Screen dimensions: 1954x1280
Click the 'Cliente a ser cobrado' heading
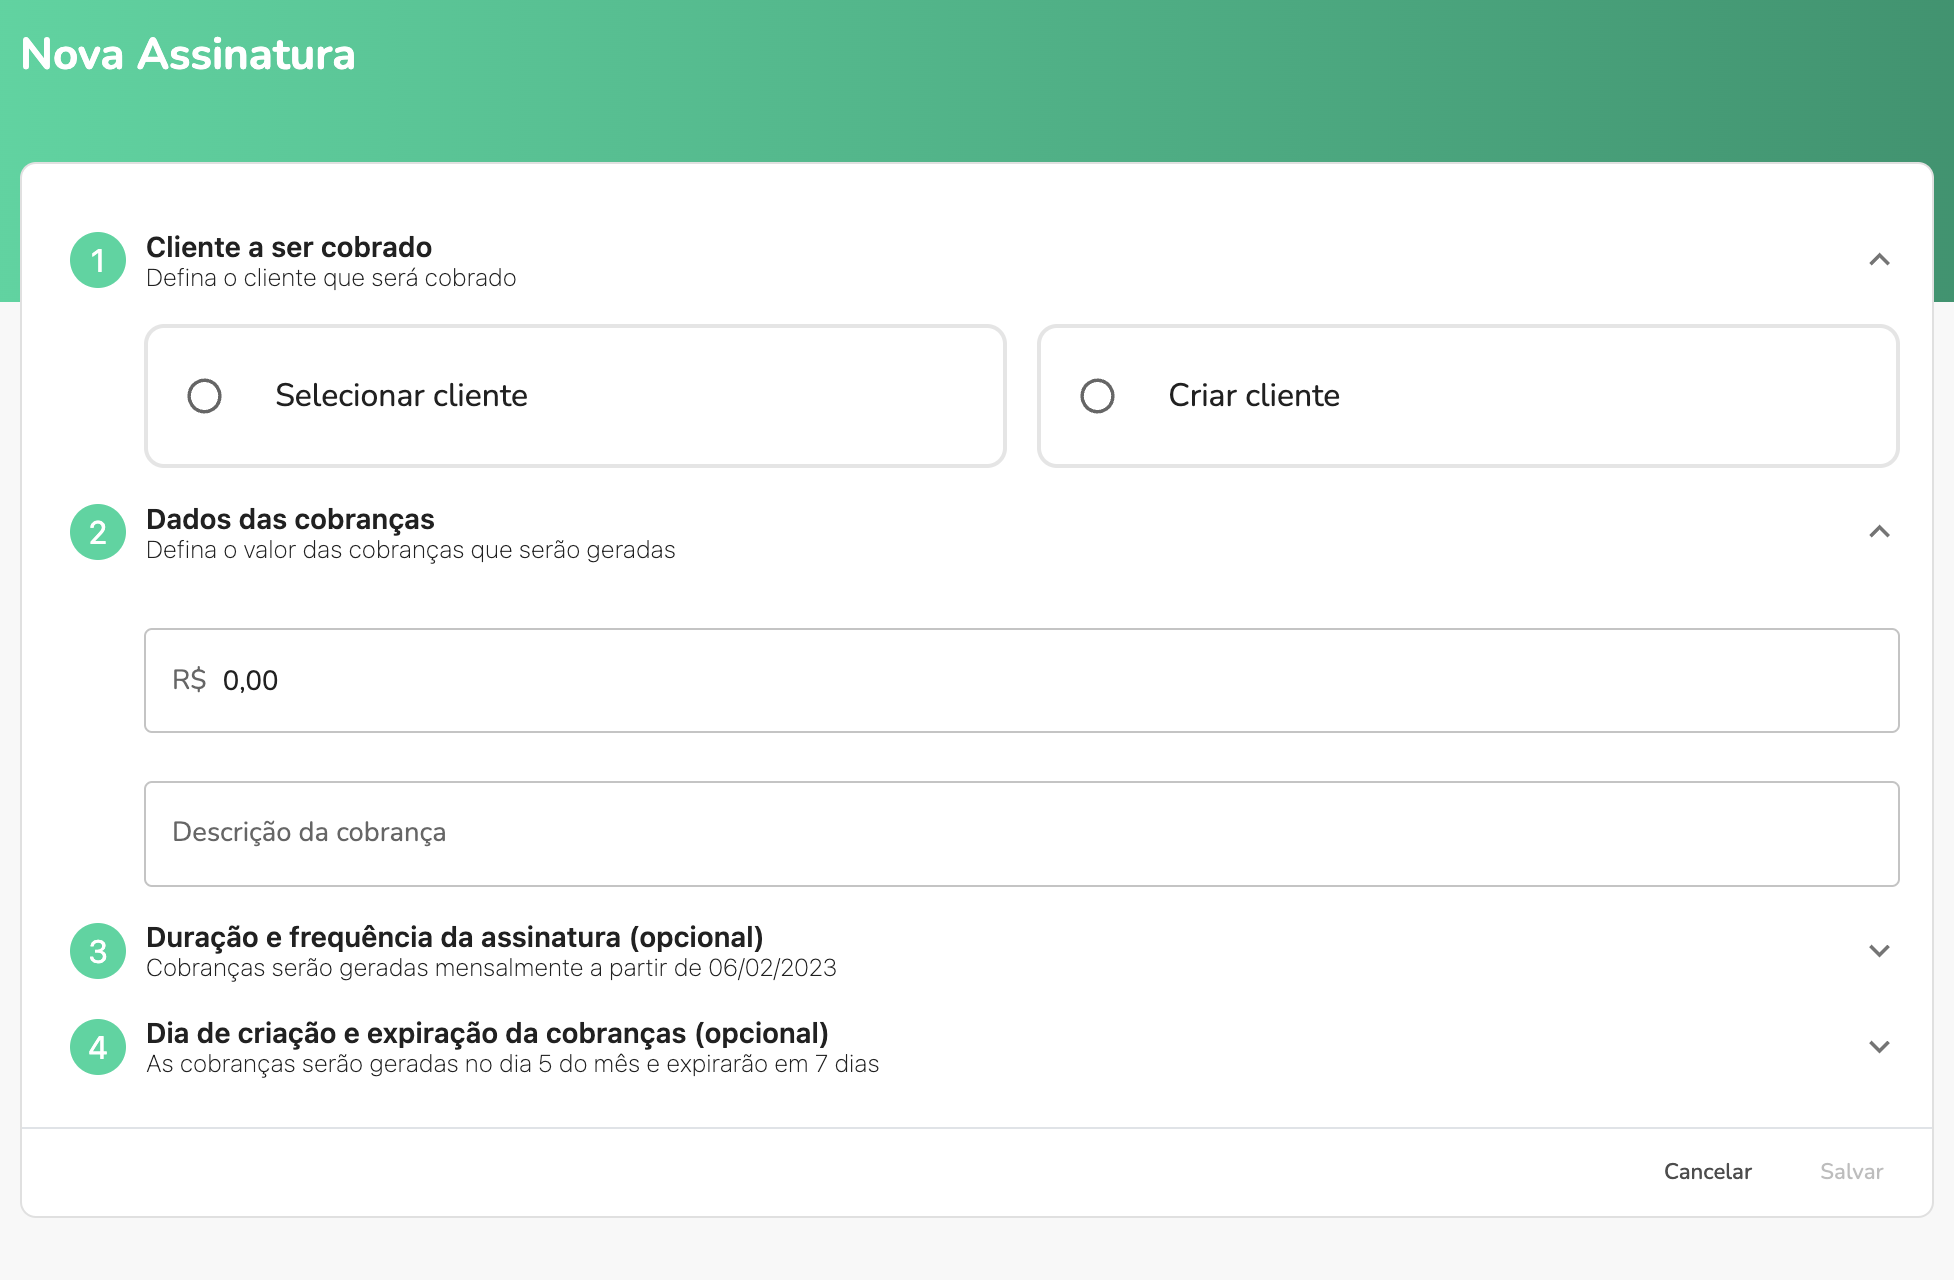coord(289,247)
